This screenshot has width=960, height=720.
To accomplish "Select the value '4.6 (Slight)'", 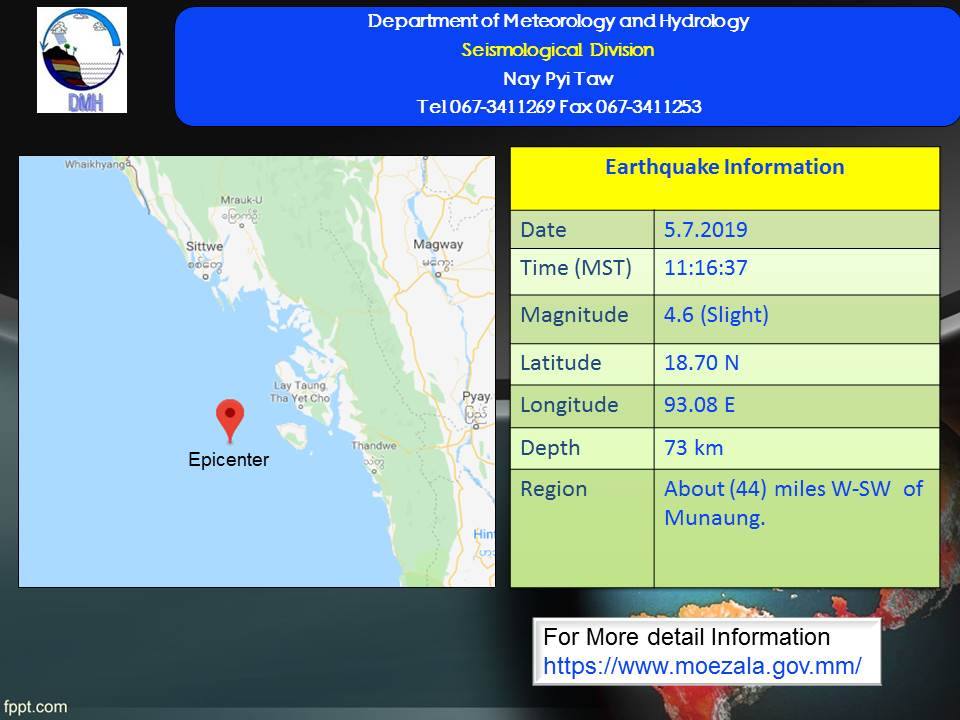I will (716, 315).
